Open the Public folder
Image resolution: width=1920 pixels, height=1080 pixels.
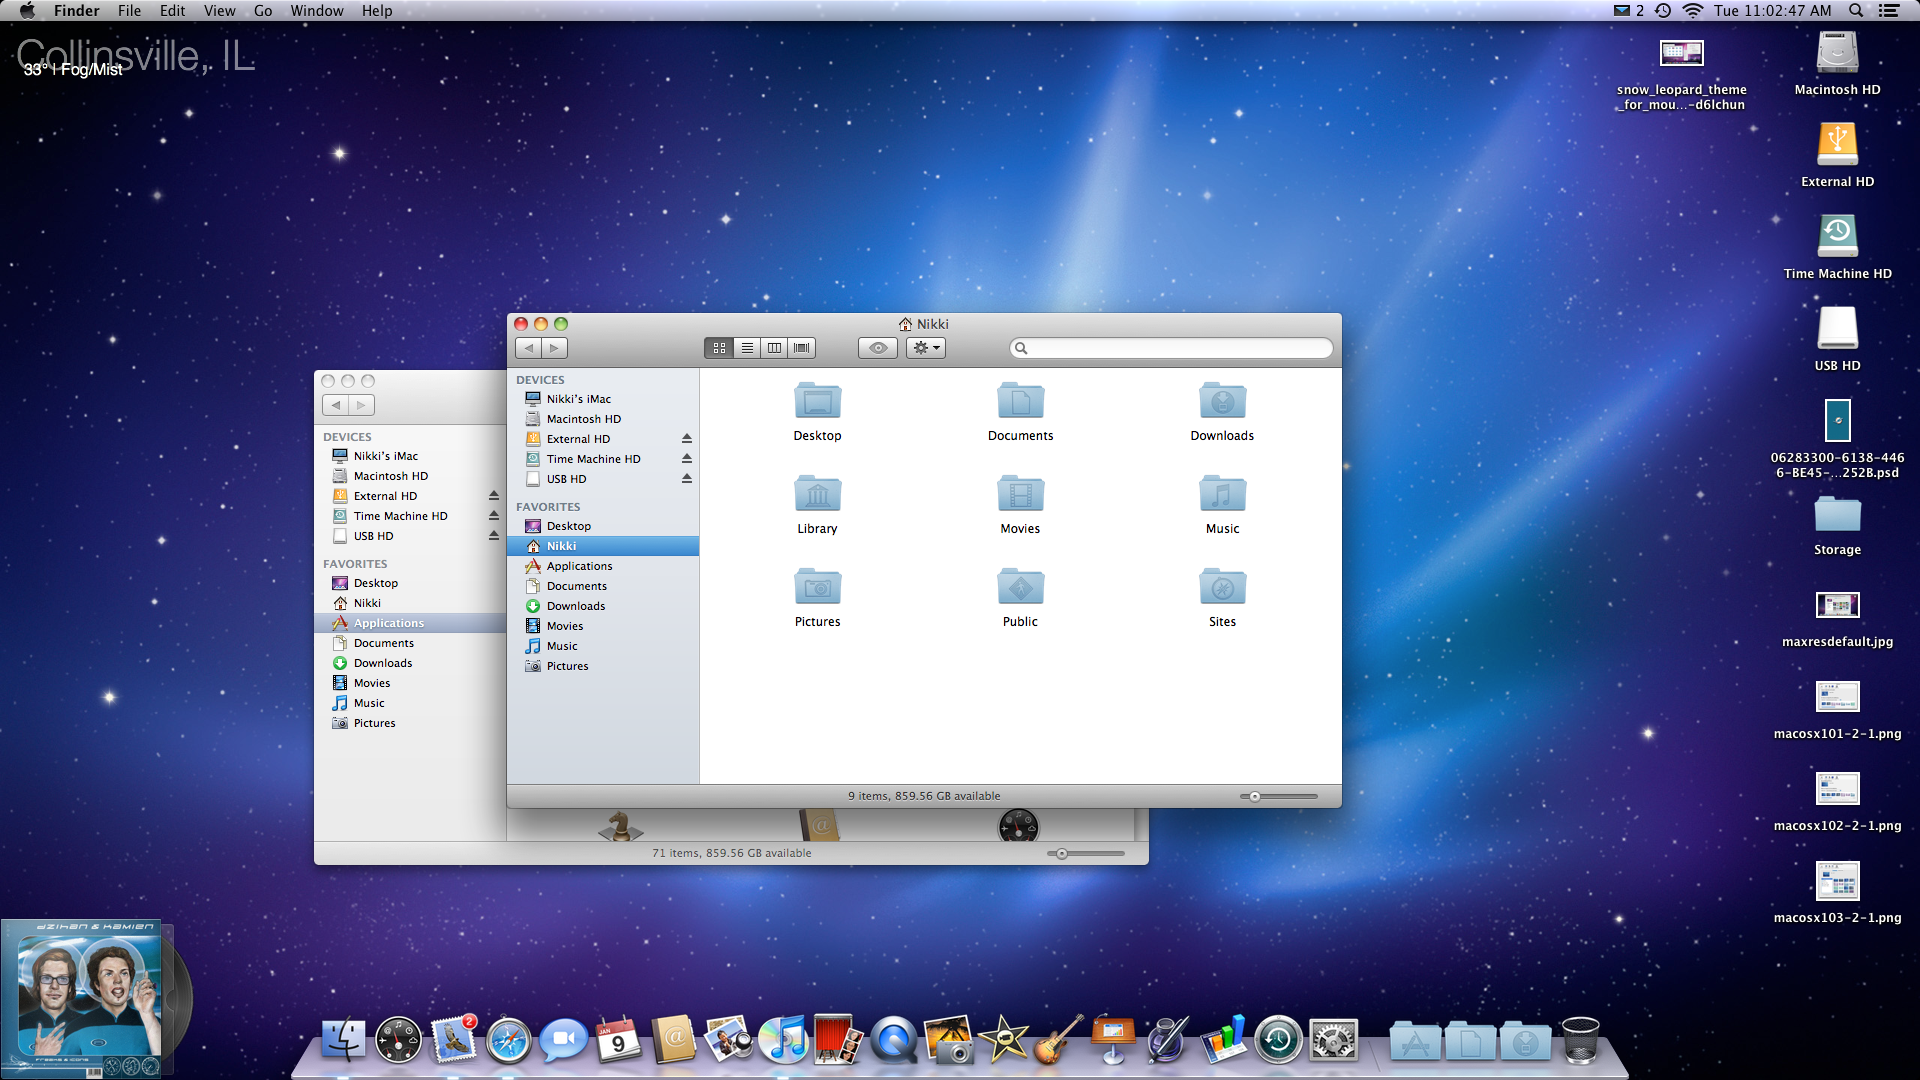[1020, 588]
